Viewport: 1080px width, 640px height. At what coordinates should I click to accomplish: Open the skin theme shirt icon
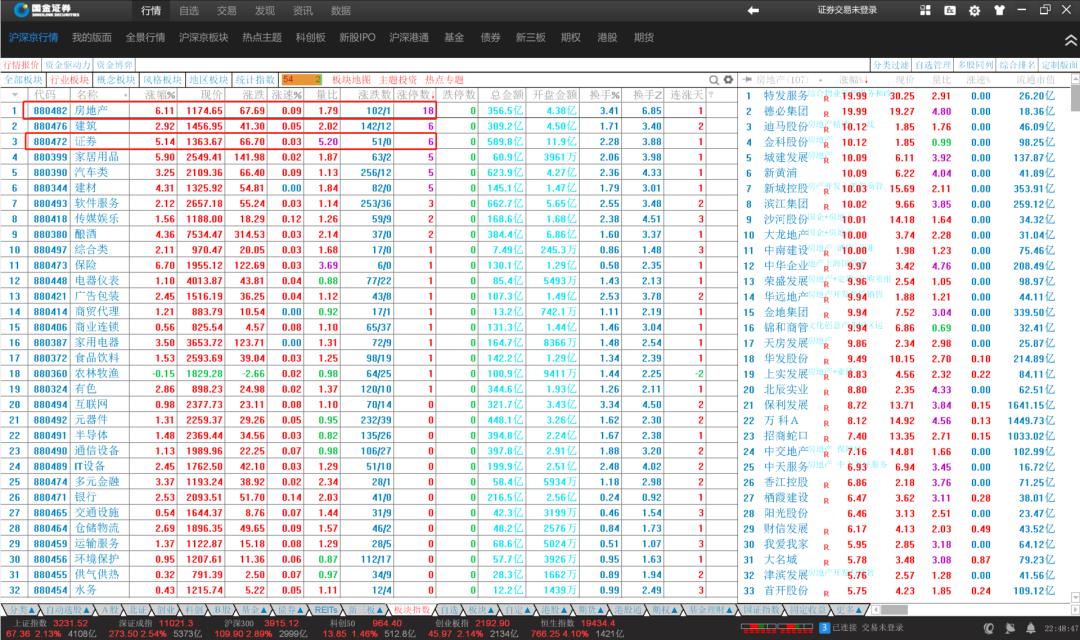point(998,11)
